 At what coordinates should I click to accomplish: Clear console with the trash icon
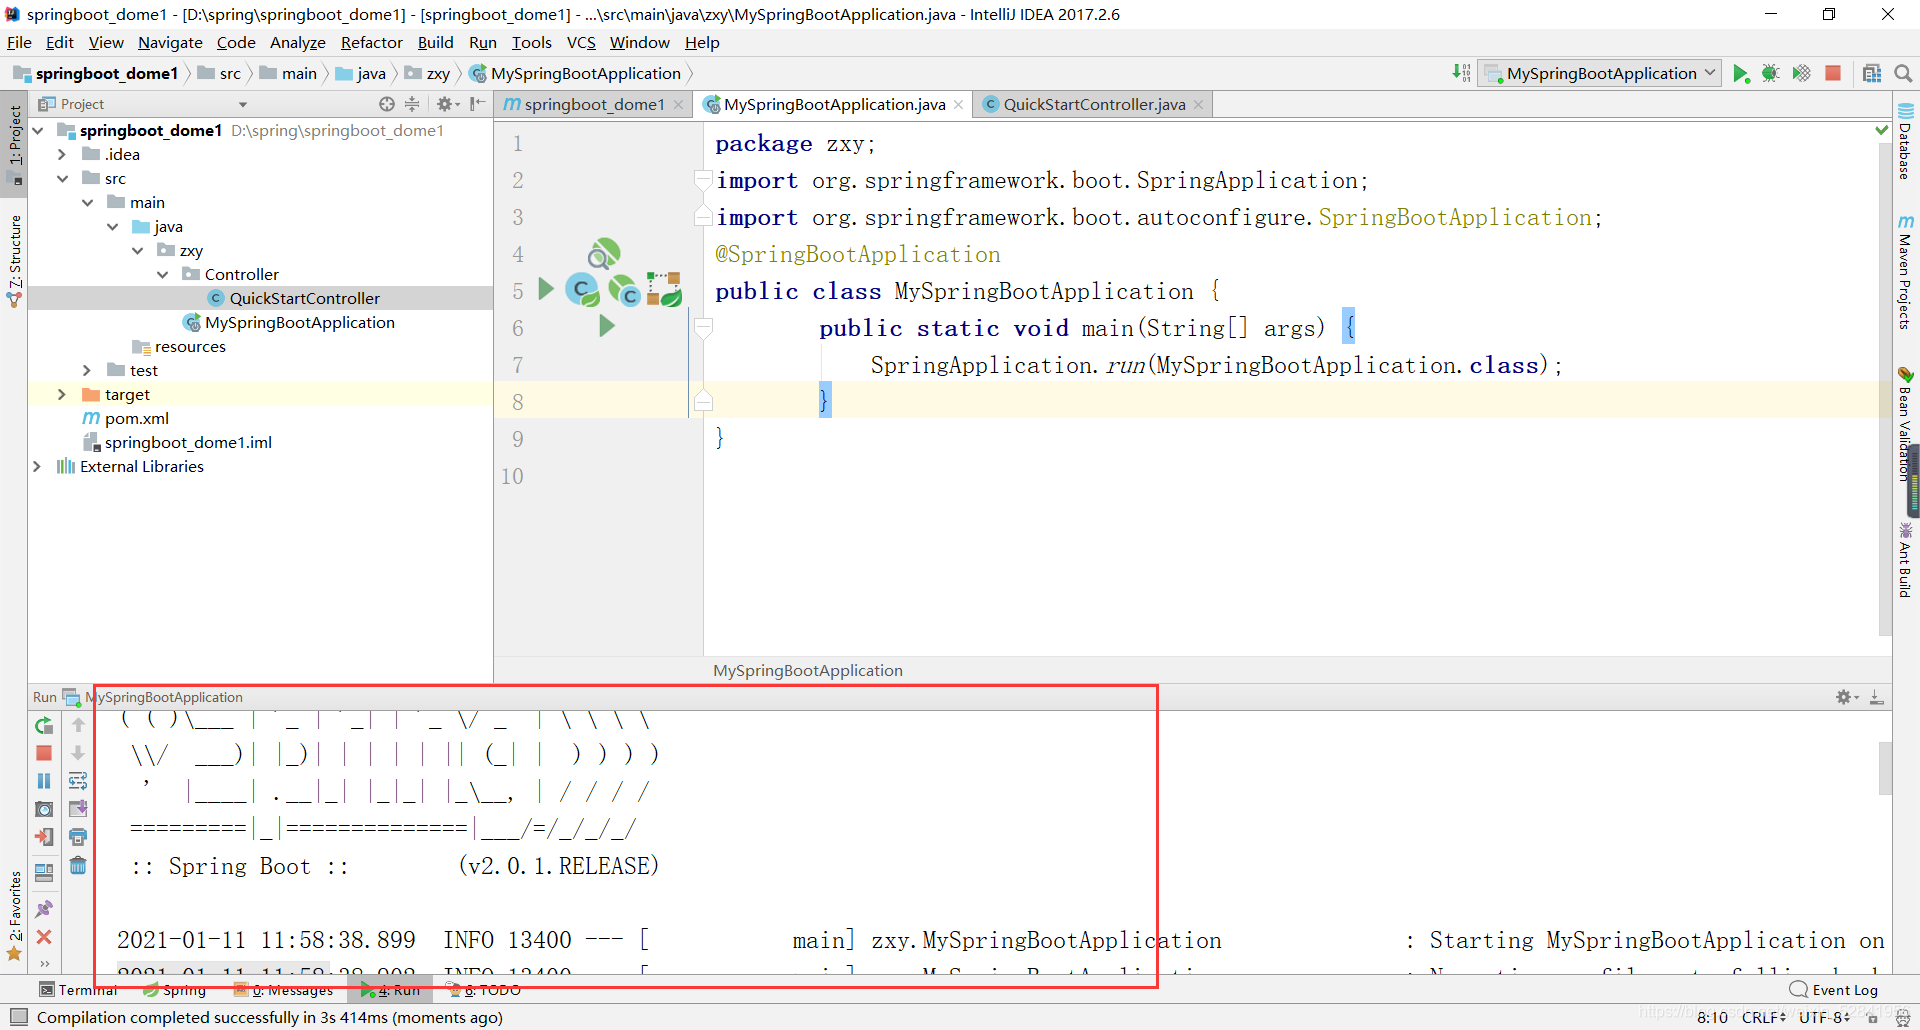(78, 865)
